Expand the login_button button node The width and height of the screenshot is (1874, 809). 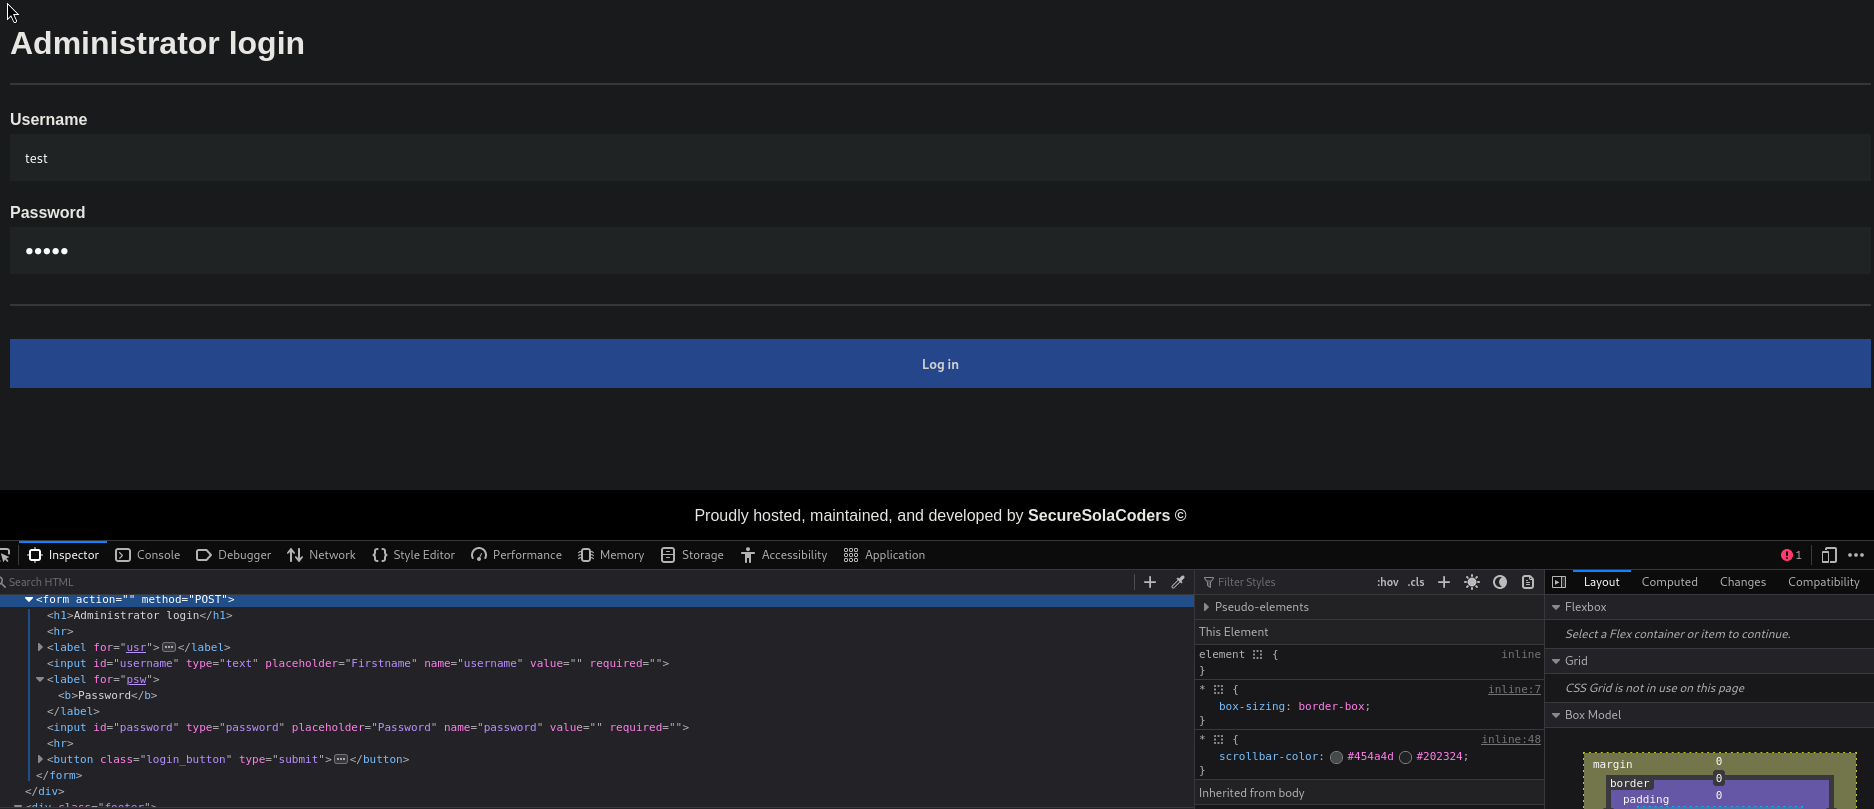pos(40,759)
